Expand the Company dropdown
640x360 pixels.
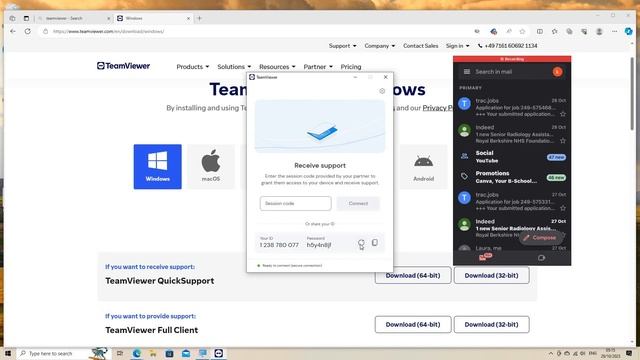[380, 46]
